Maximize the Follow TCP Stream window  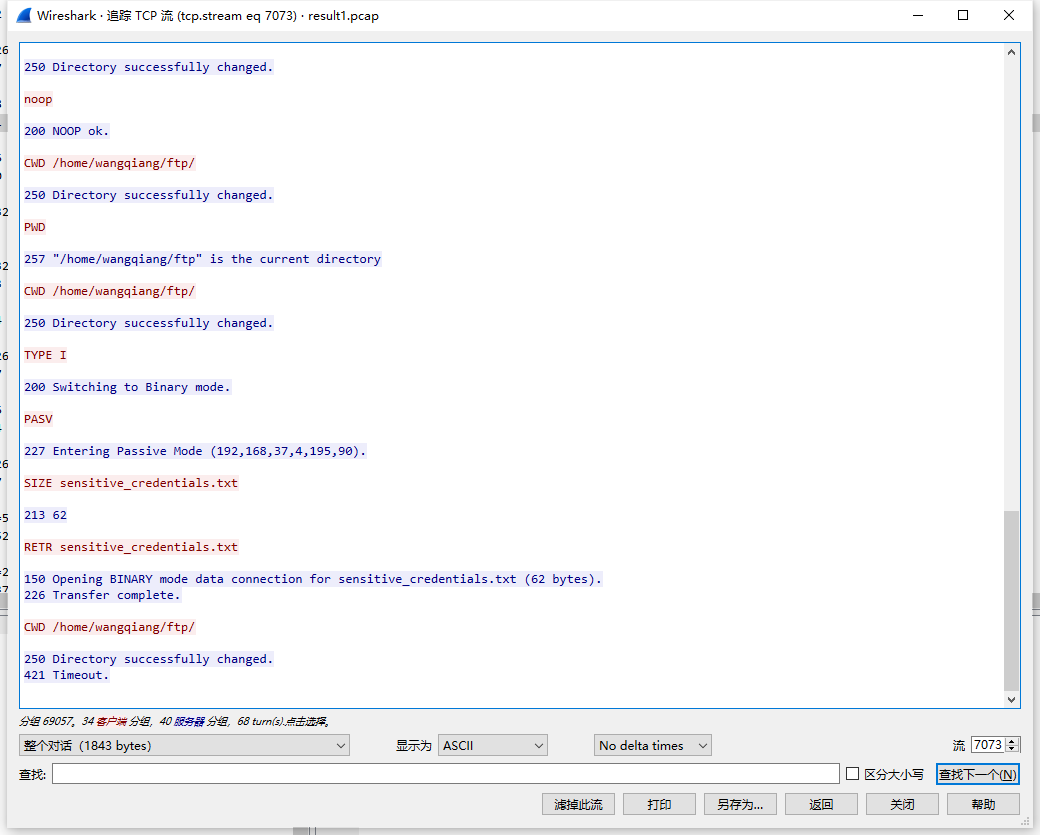(962, 16)
